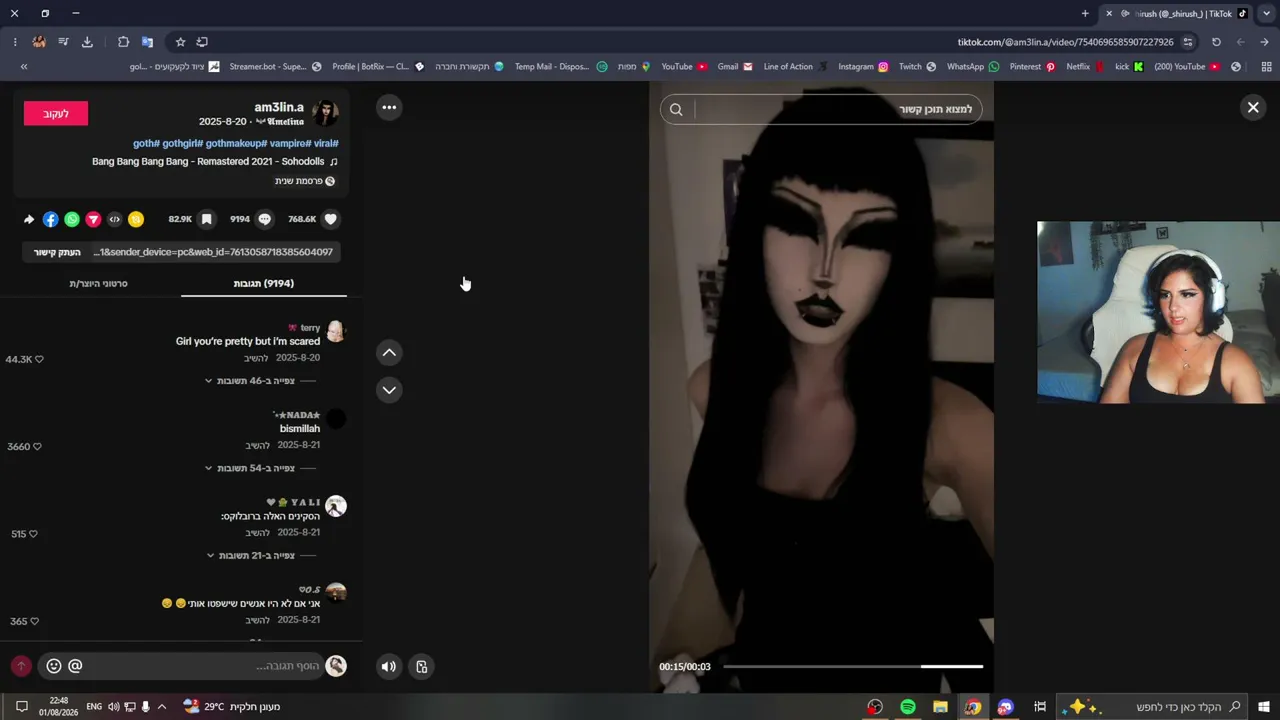Image resolution: width=1280 pixels, height=720 pixels.
Task: Go to the previous video
Action: click(389, 352)
